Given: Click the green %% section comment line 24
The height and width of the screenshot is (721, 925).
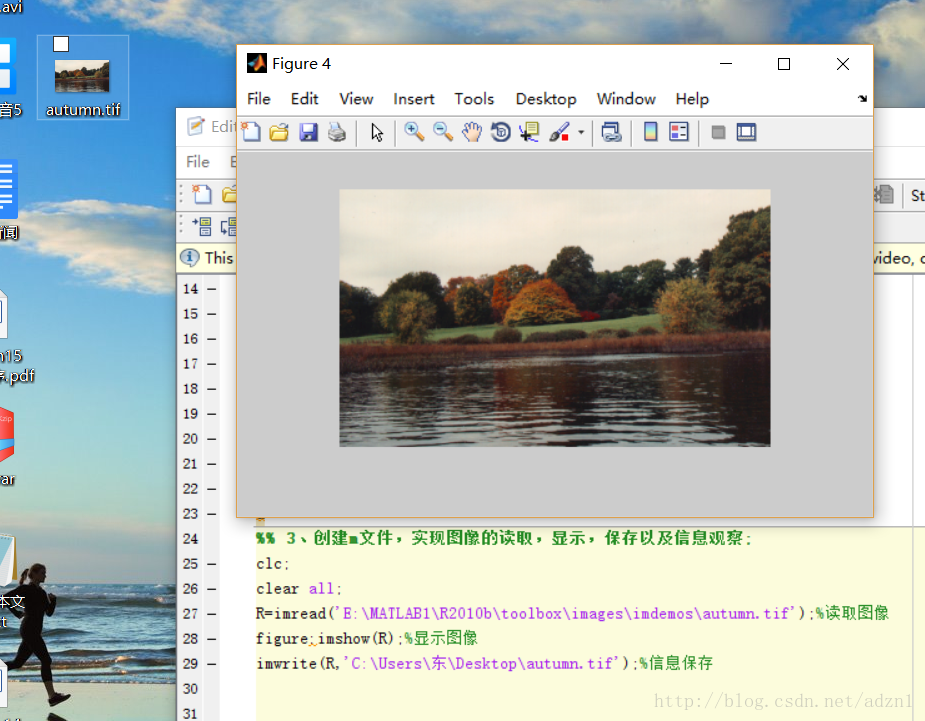Looking at the screenshot, I should [504, 538].
